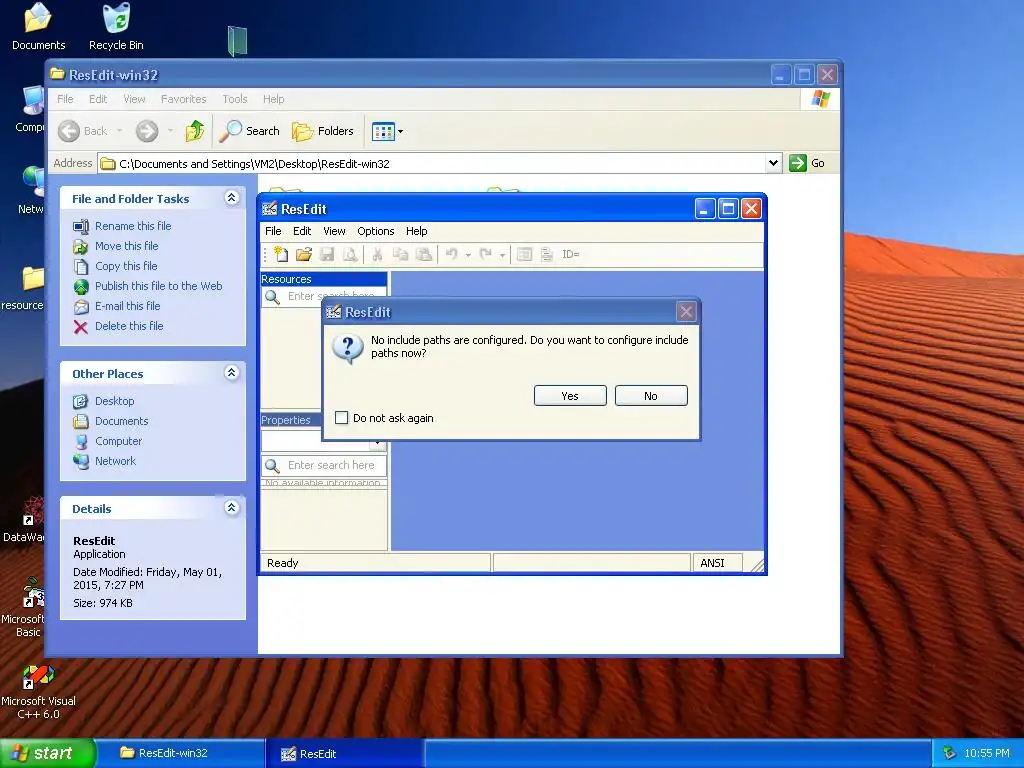Click Yes to configure include paths
The image size is (1024, 768).
point(570,396)
